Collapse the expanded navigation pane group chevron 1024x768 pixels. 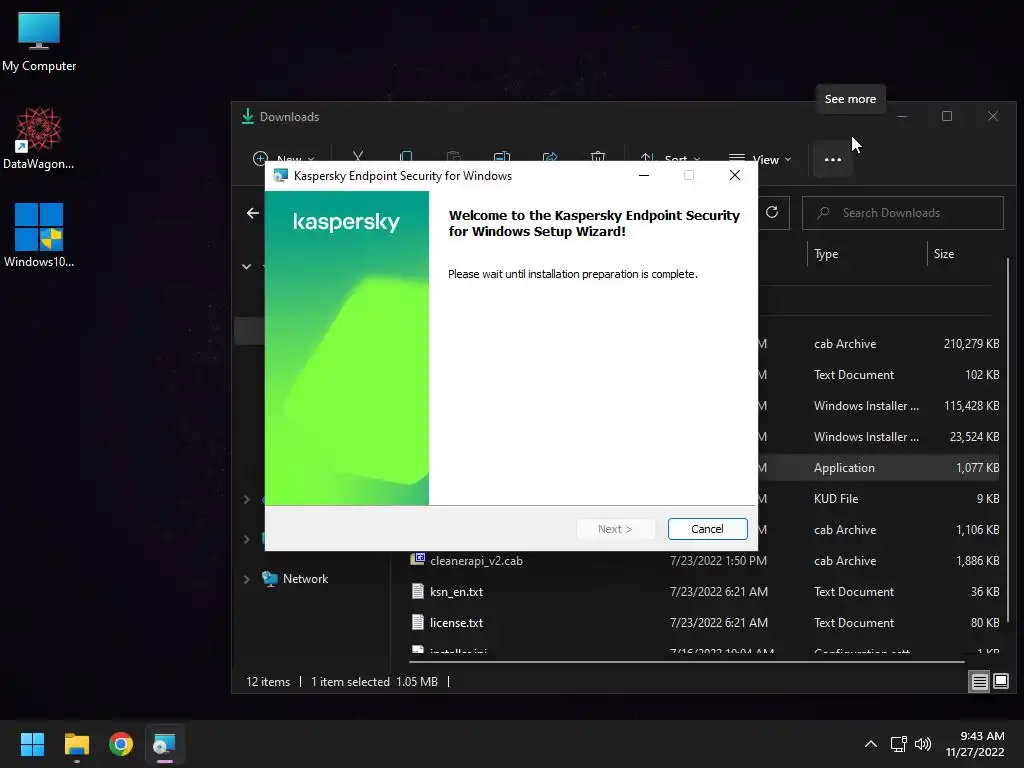247,266
